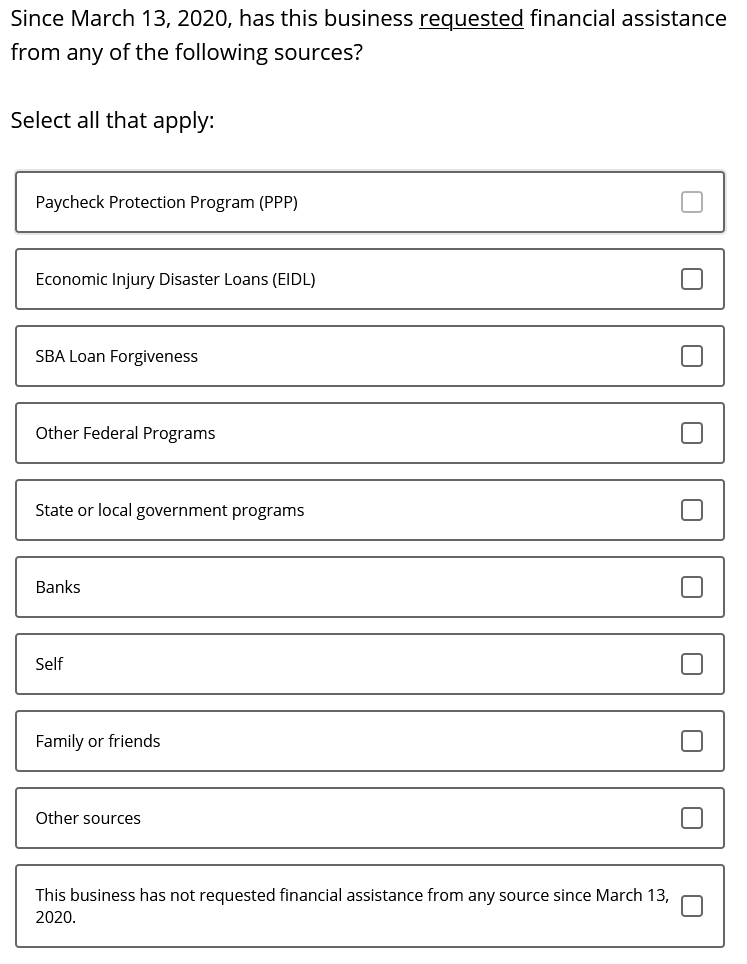Check the Paycheck Protection Program (PPP) checkbox
747x964 pixels.
pos(692,202)
